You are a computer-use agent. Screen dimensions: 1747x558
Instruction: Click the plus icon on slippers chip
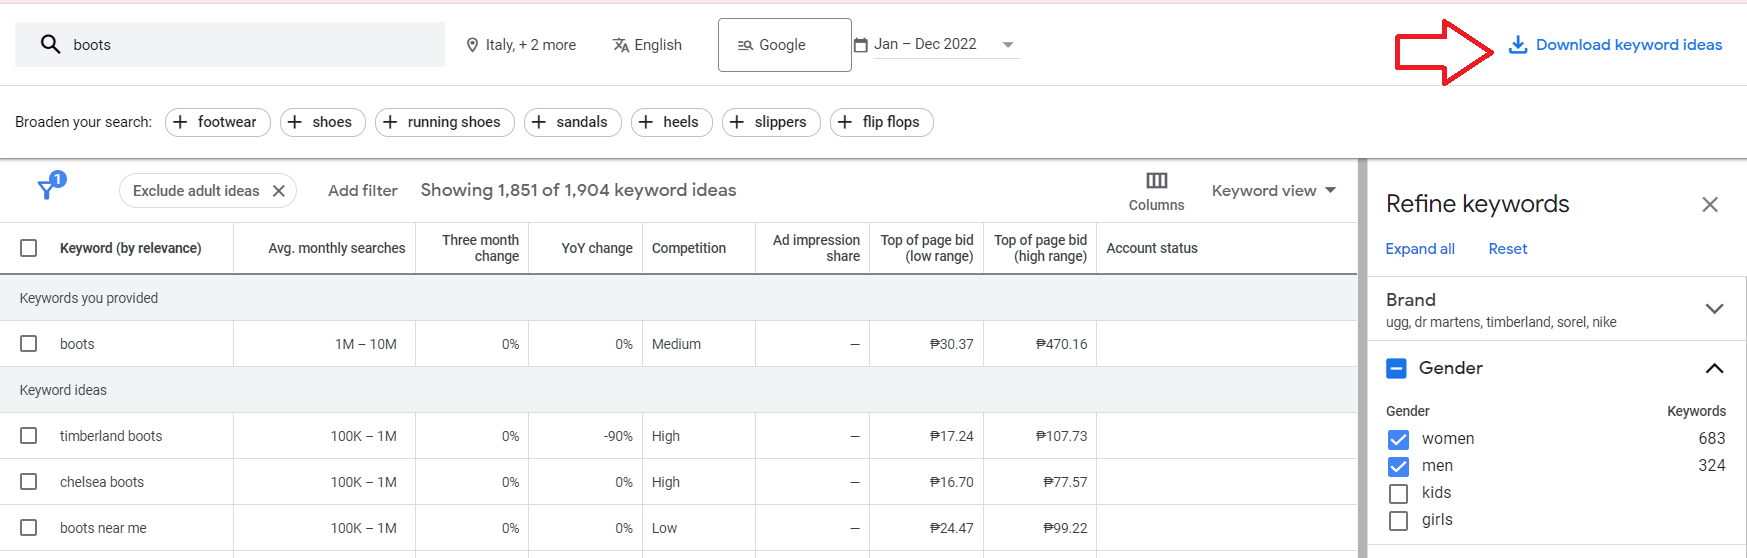[737, 122]
